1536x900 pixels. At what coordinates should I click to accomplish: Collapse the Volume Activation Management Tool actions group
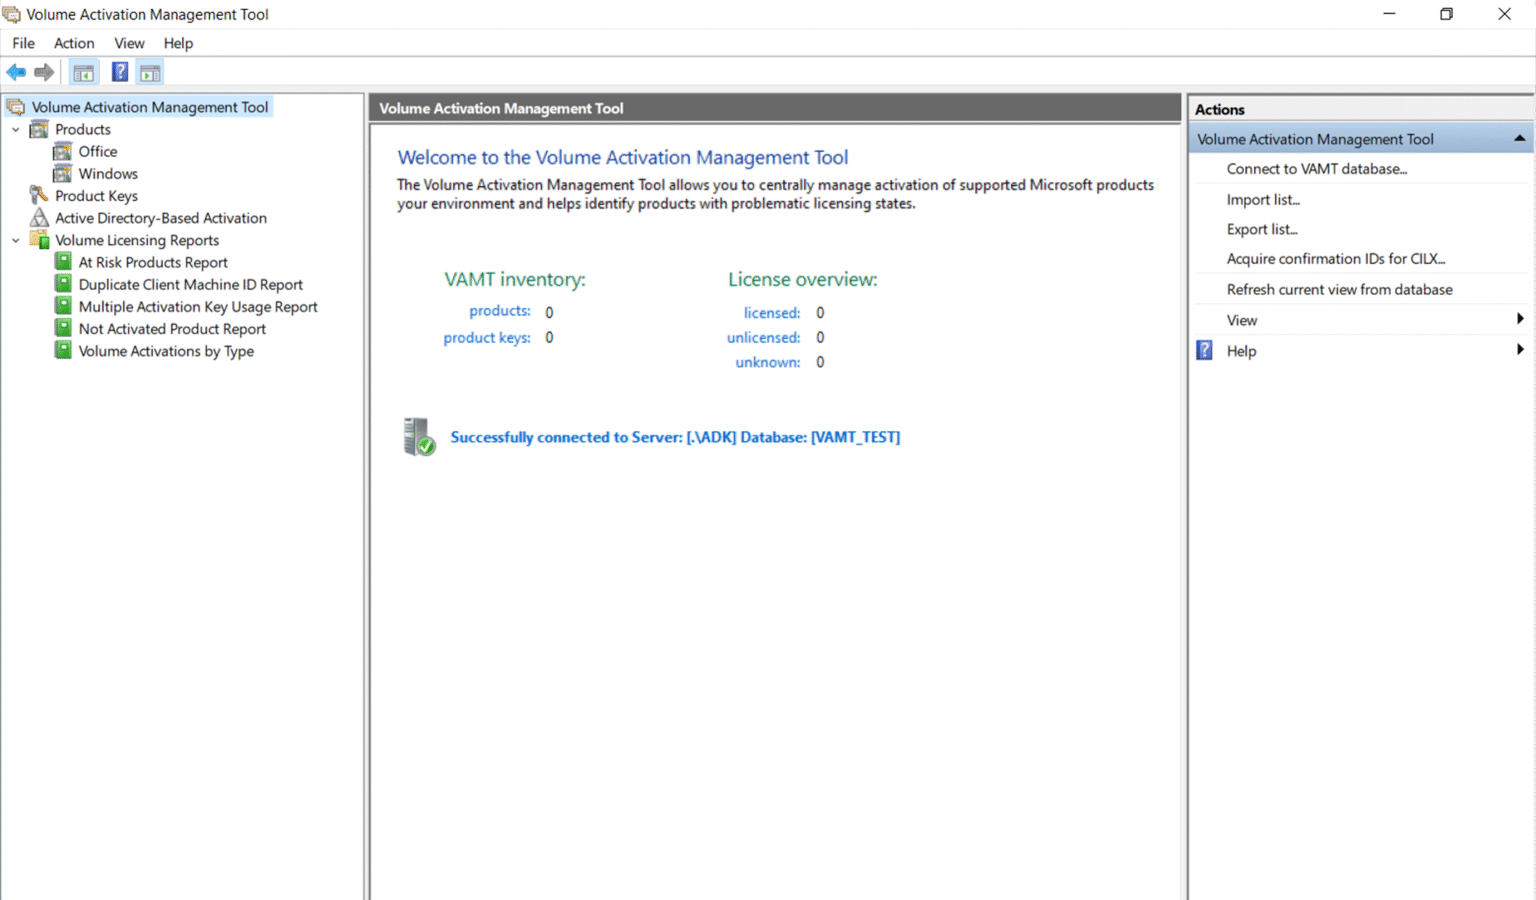point(1519,138)
